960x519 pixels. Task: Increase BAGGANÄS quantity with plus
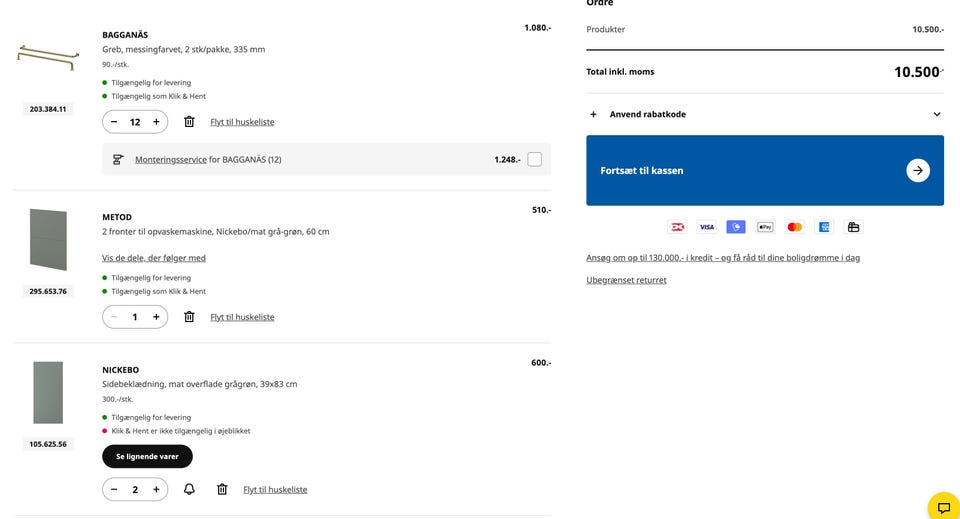click(x=156, y=122)
